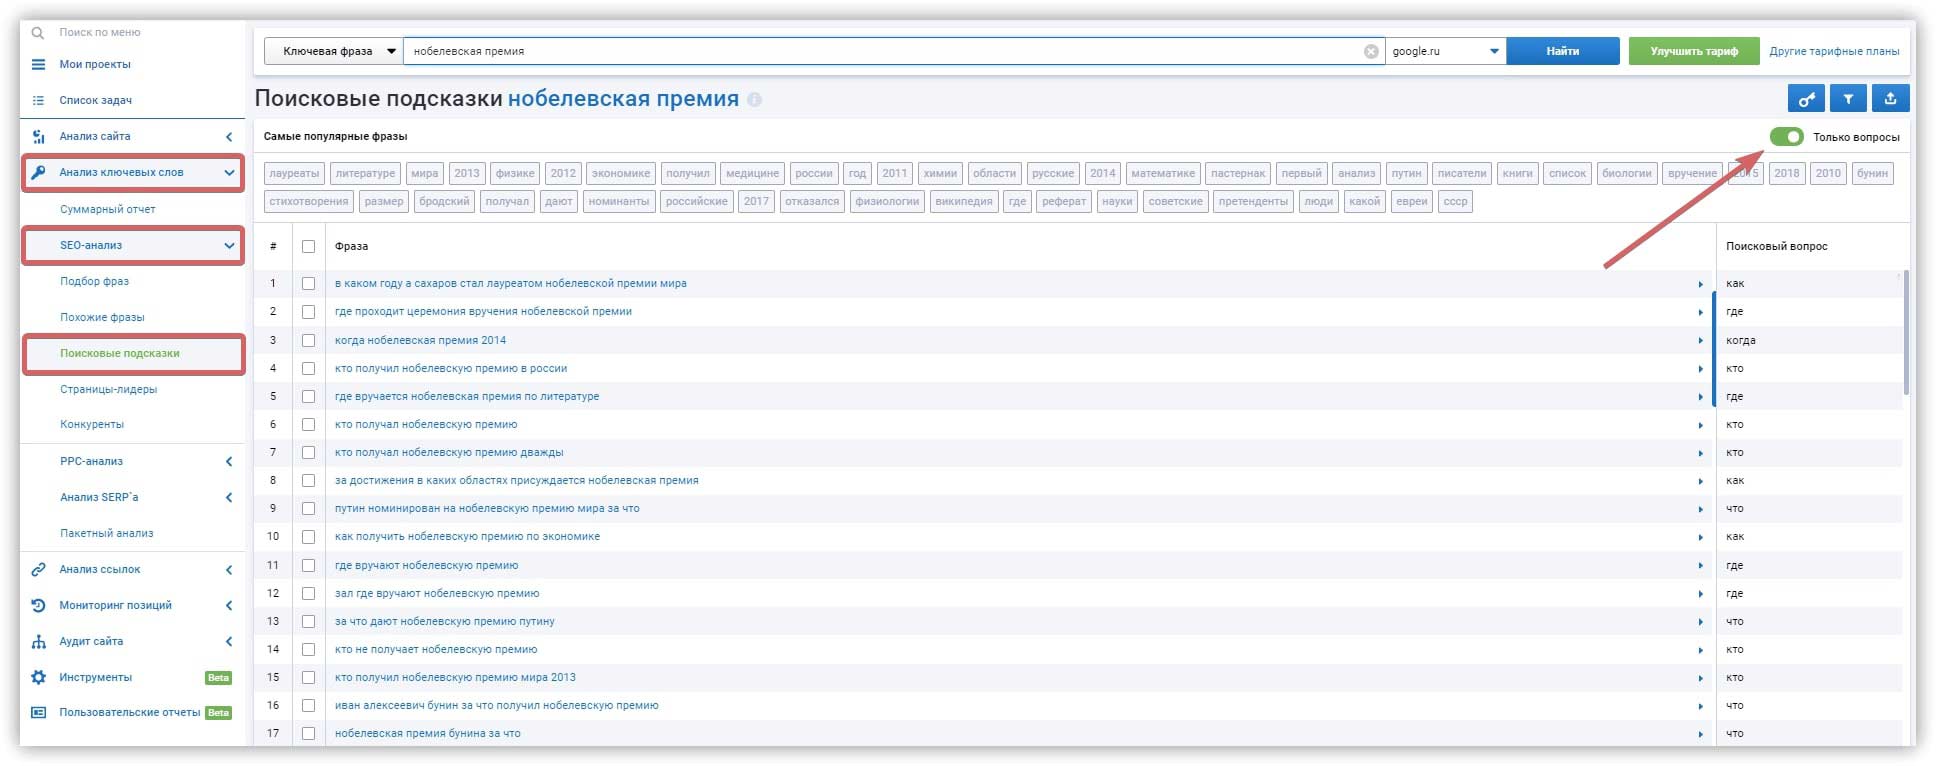Click the green Улучшить тариф button

1694,51
